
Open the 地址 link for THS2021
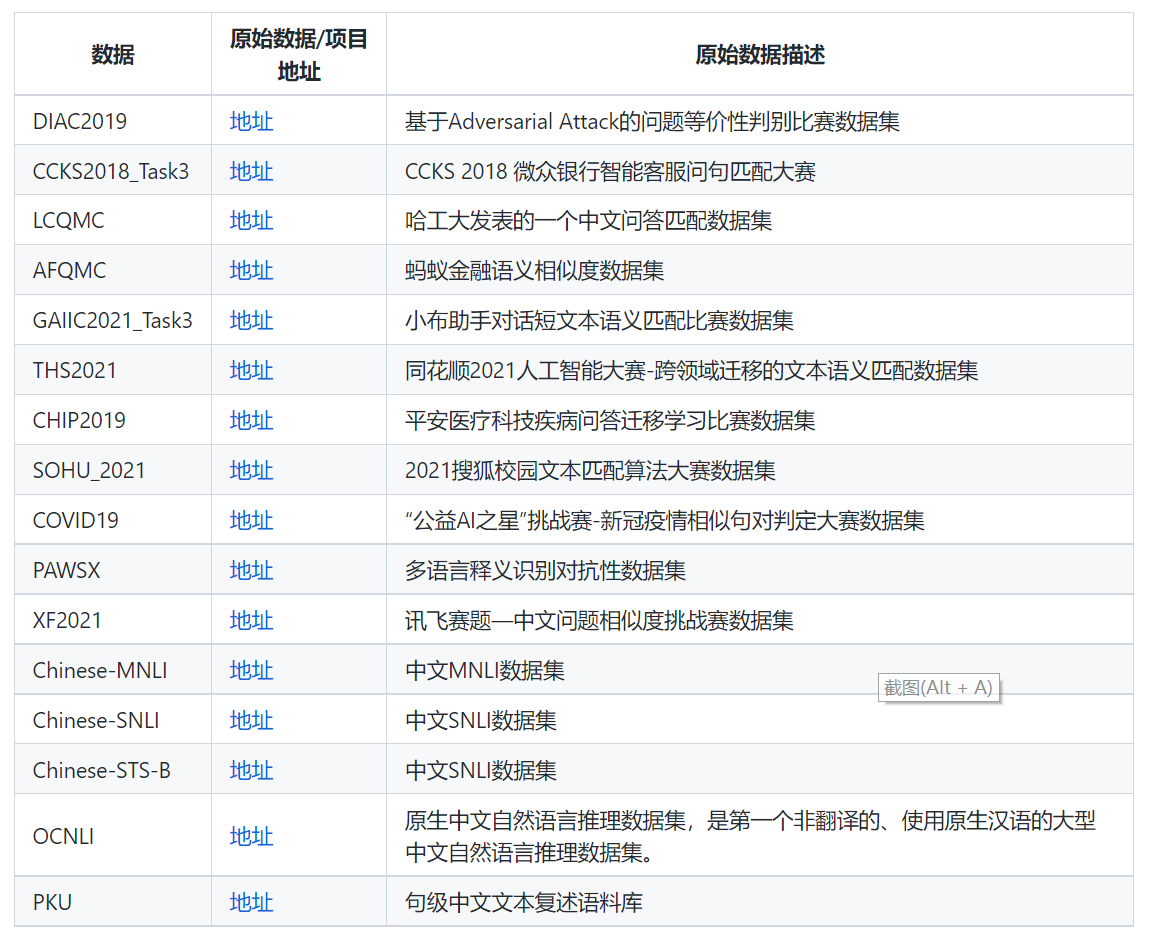[251, 370]
